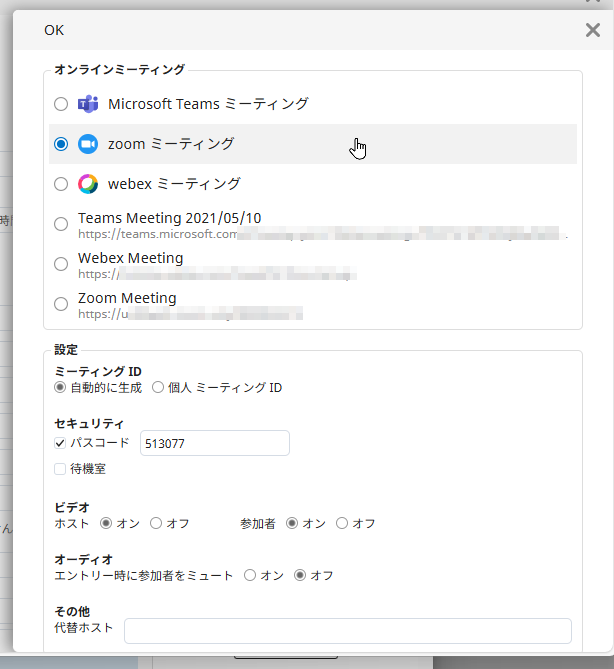Click the zoom ミーティング label text
The width and height of the screenshot is (614, 669).
pos(171,144)
